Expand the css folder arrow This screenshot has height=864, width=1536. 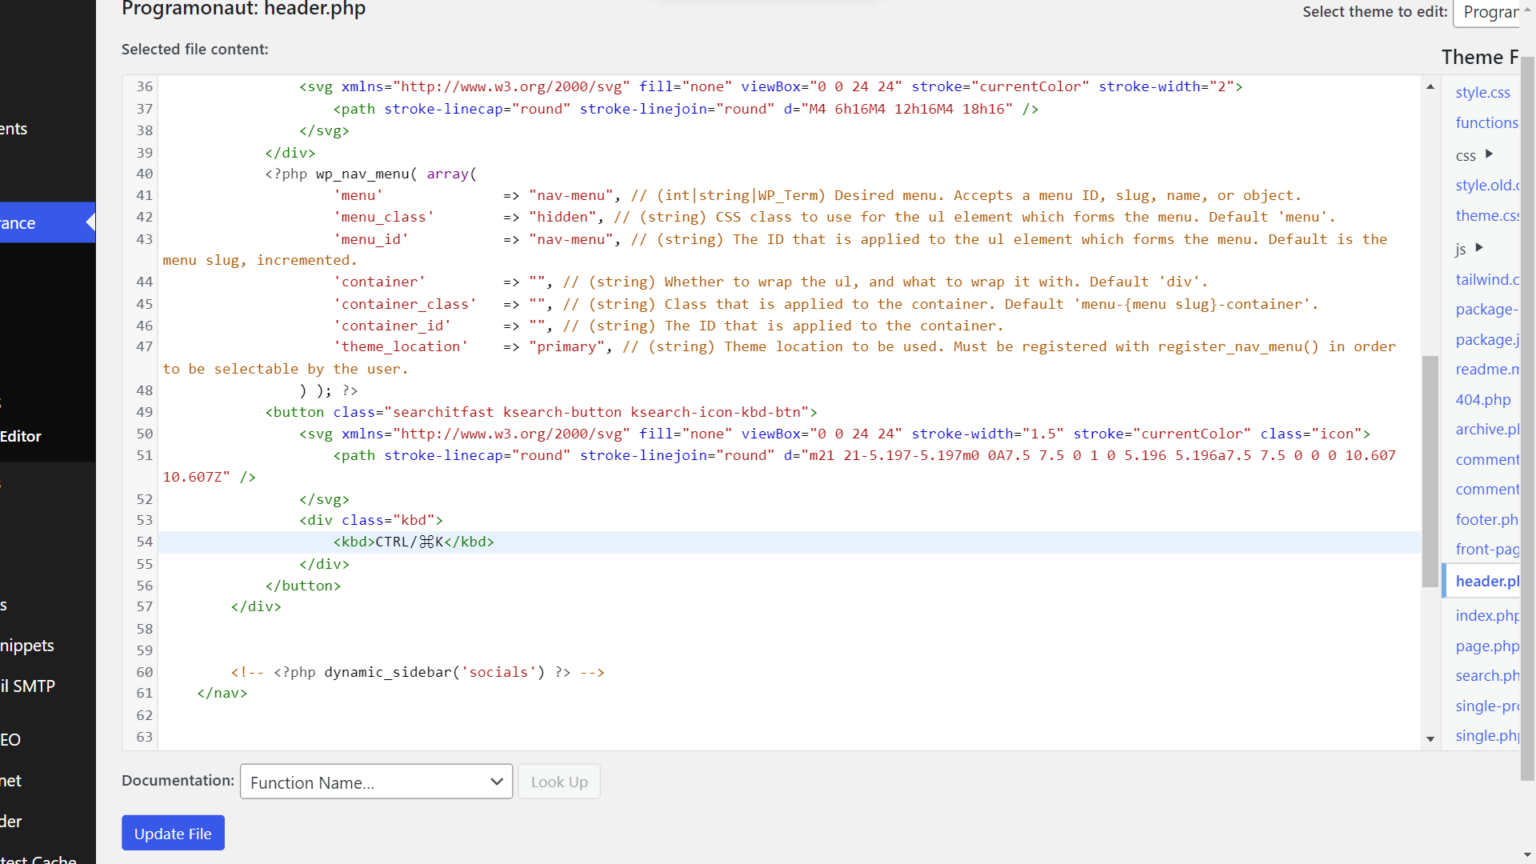pyautogui.click(x=1489, y=154)
